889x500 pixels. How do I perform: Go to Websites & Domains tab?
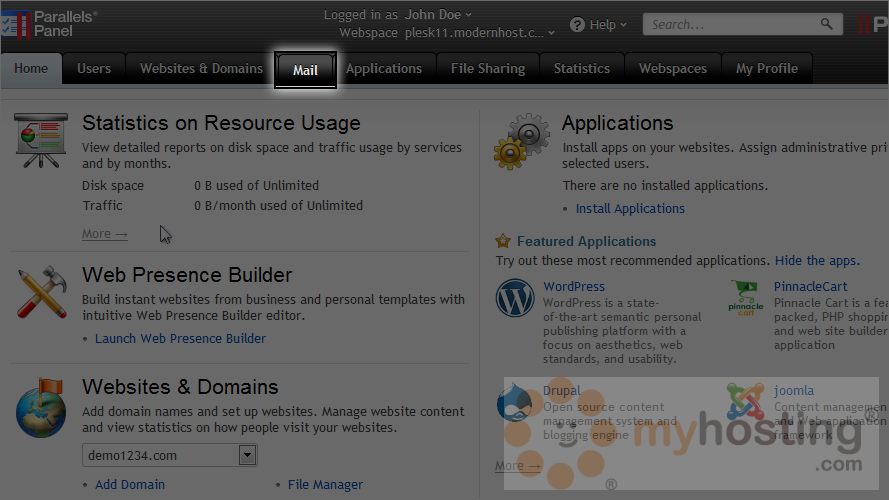201,69
